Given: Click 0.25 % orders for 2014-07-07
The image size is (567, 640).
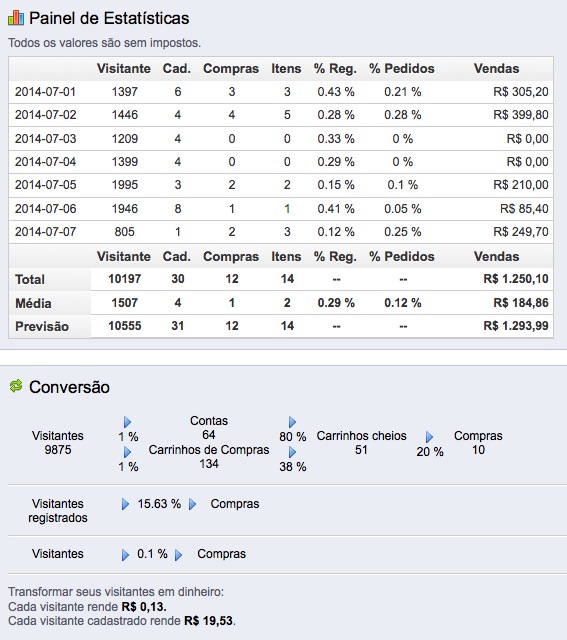Looking at the screenshot, I should 402,232.
